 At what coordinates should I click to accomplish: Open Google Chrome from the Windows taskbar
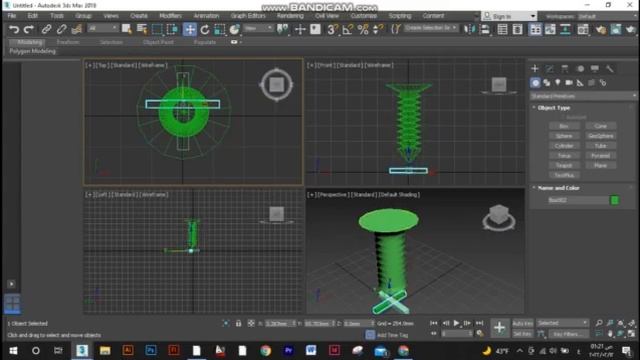(265, 351)
